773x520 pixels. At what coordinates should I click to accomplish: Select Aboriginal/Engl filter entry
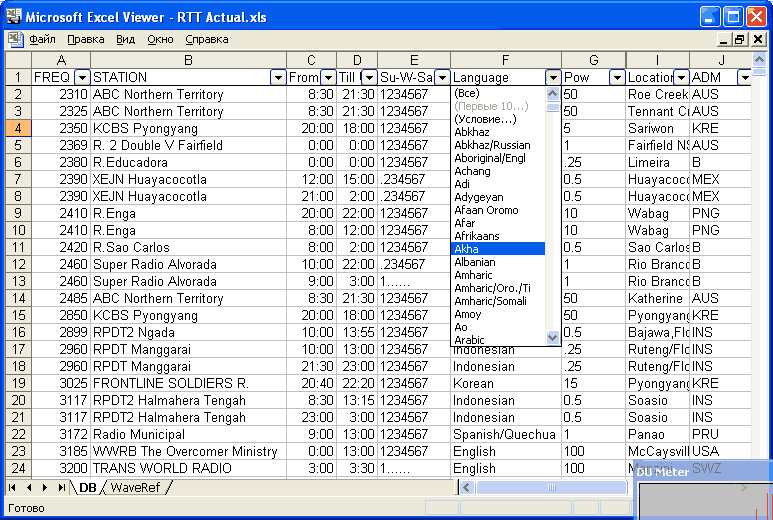498,158
